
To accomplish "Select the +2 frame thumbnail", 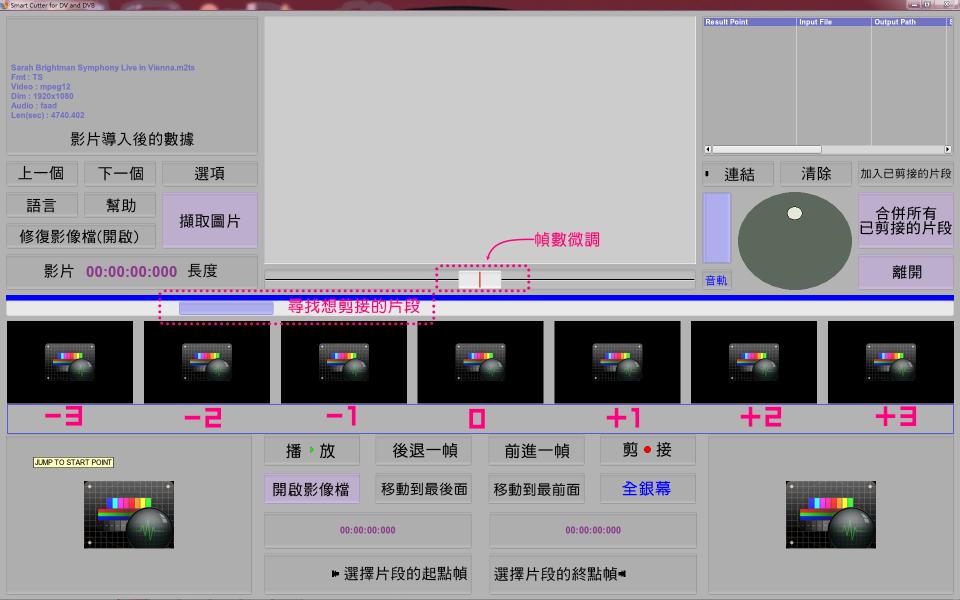I will (754, 361).
